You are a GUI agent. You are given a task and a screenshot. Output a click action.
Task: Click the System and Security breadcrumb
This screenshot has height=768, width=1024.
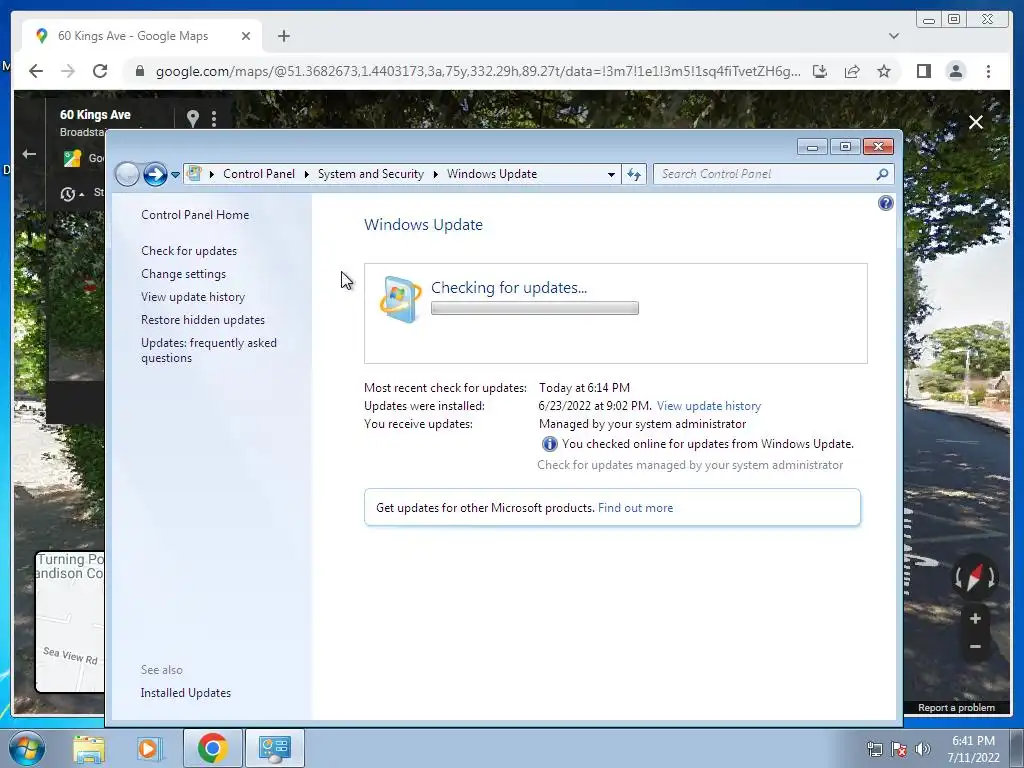[x=370, y=174]
